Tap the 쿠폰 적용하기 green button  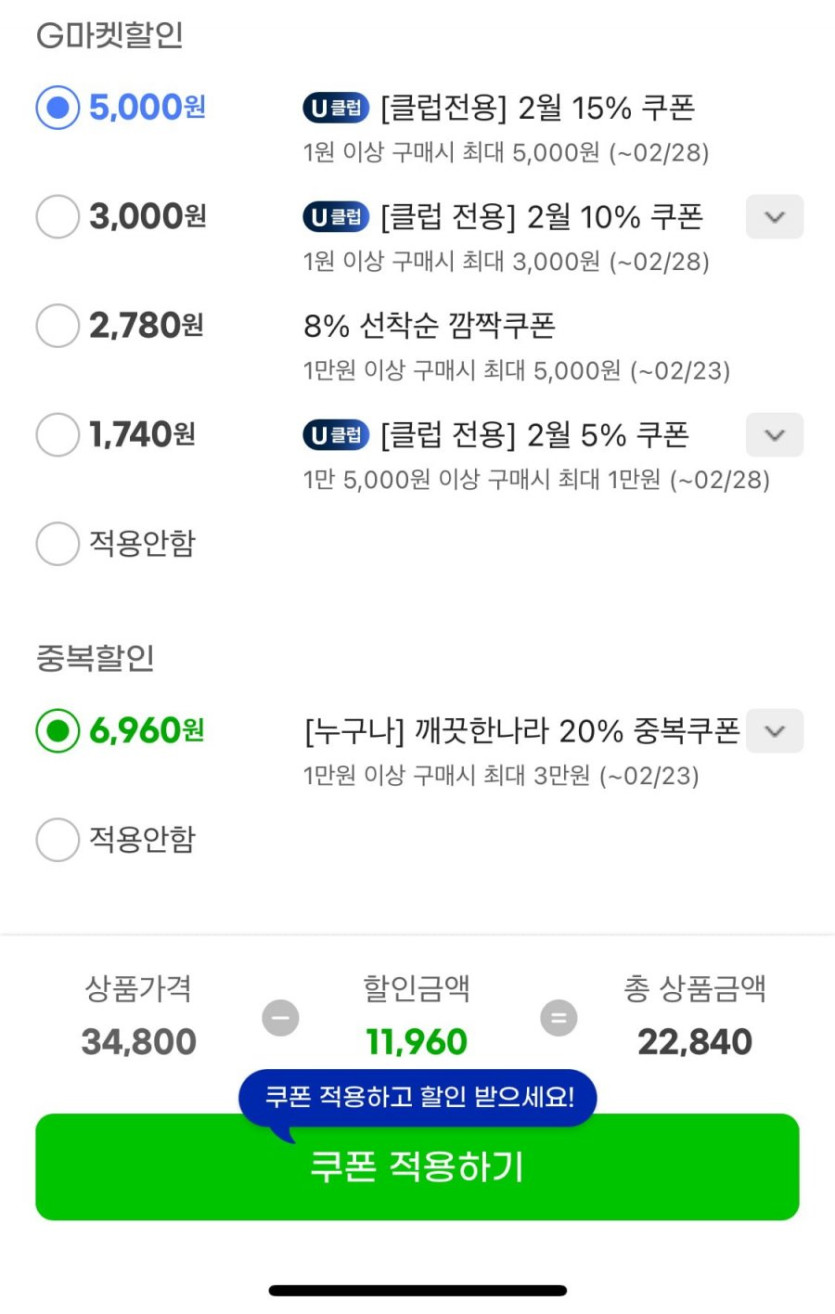pos(417,1168)
